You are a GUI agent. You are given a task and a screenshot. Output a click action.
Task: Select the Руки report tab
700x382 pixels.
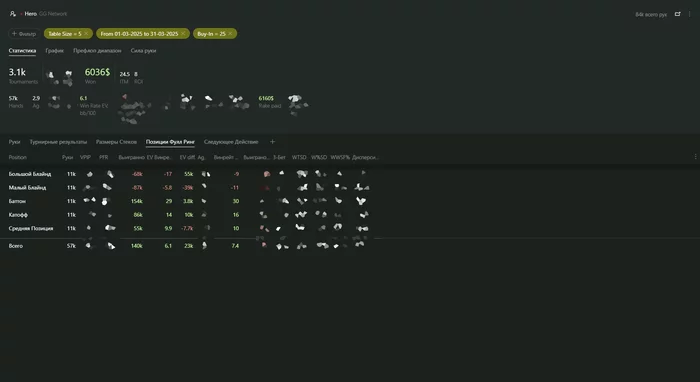tap(14, 142)
